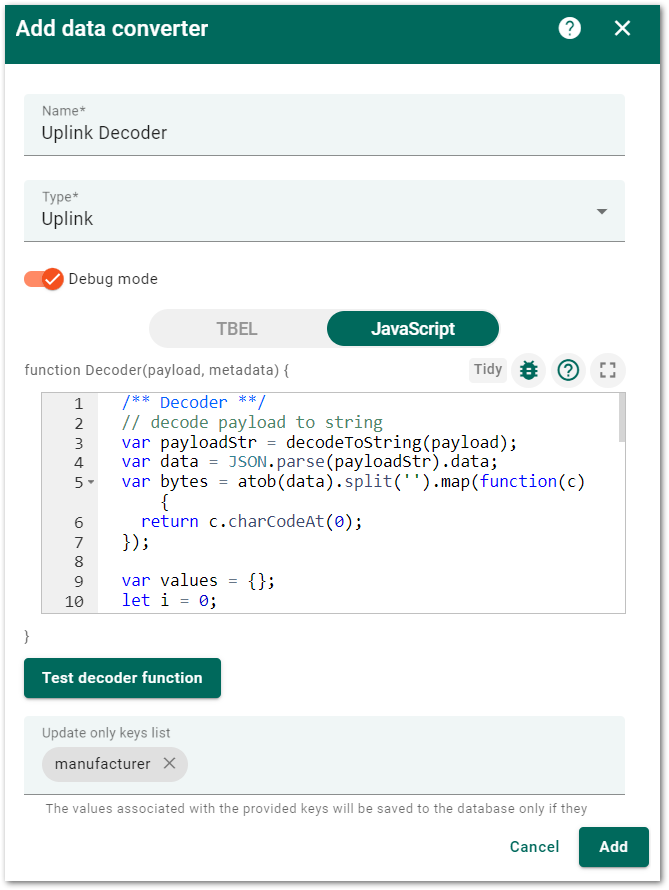
Task: Click the Name field containing Uplink Decoder
Action: [x=324, y=125]
